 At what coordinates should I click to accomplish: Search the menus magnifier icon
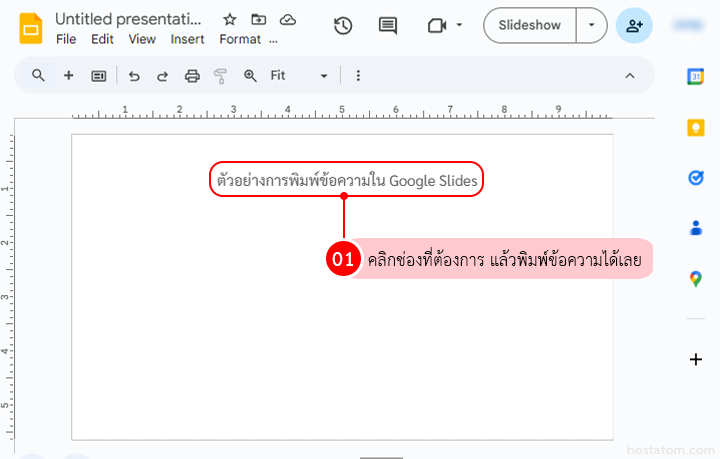tap(39, 75)
